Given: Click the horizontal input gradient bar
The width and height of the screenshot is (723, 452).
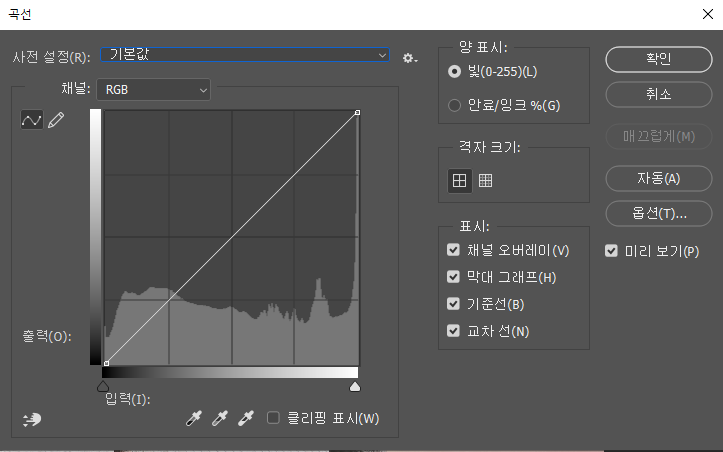Looking at the screenshot, I should pos(230,373).
